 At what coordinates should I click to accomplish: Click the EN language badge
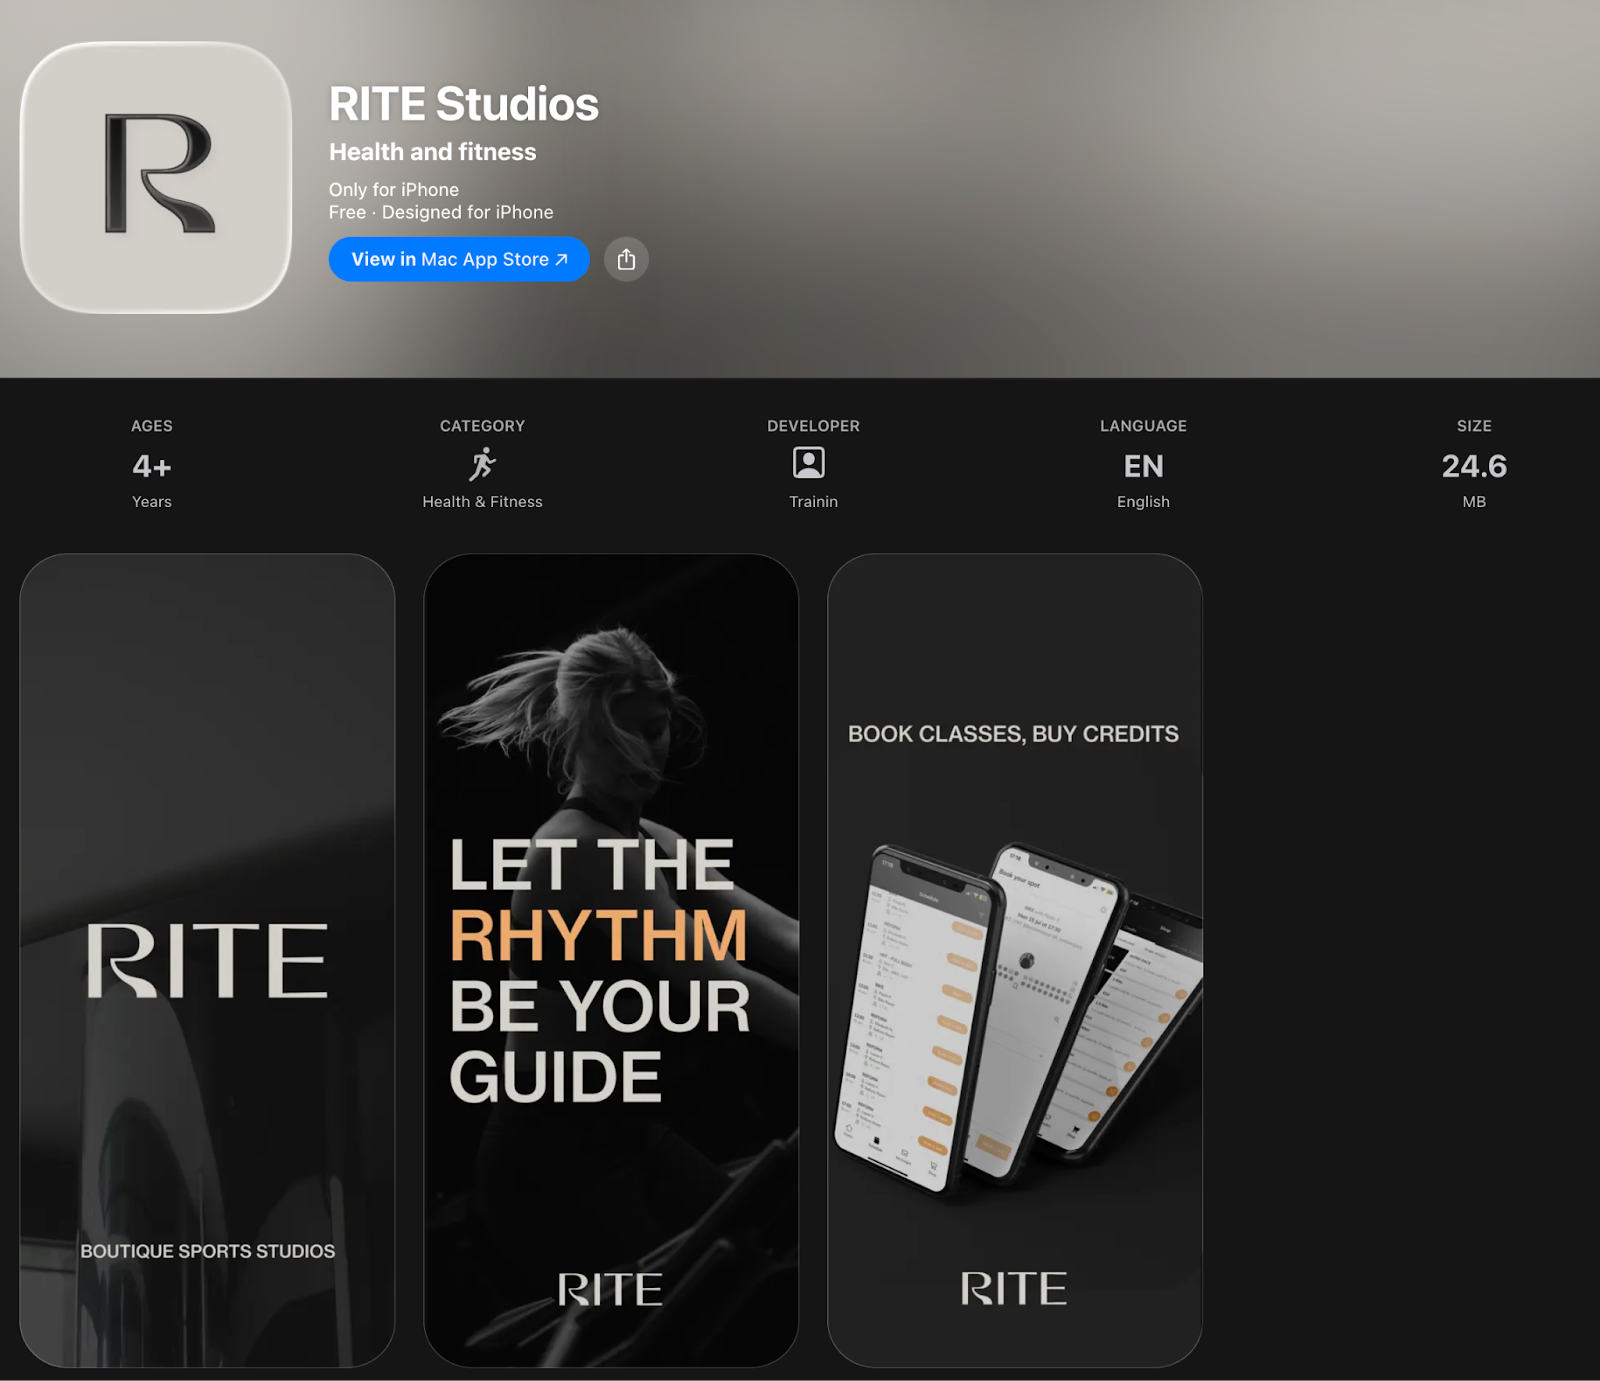tap(1143, 466)
